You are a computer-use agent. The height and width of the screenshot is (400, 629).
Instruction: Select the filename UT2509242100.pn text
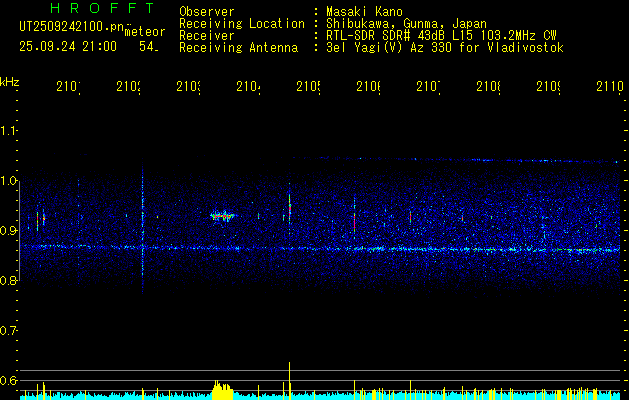point(72,26)
